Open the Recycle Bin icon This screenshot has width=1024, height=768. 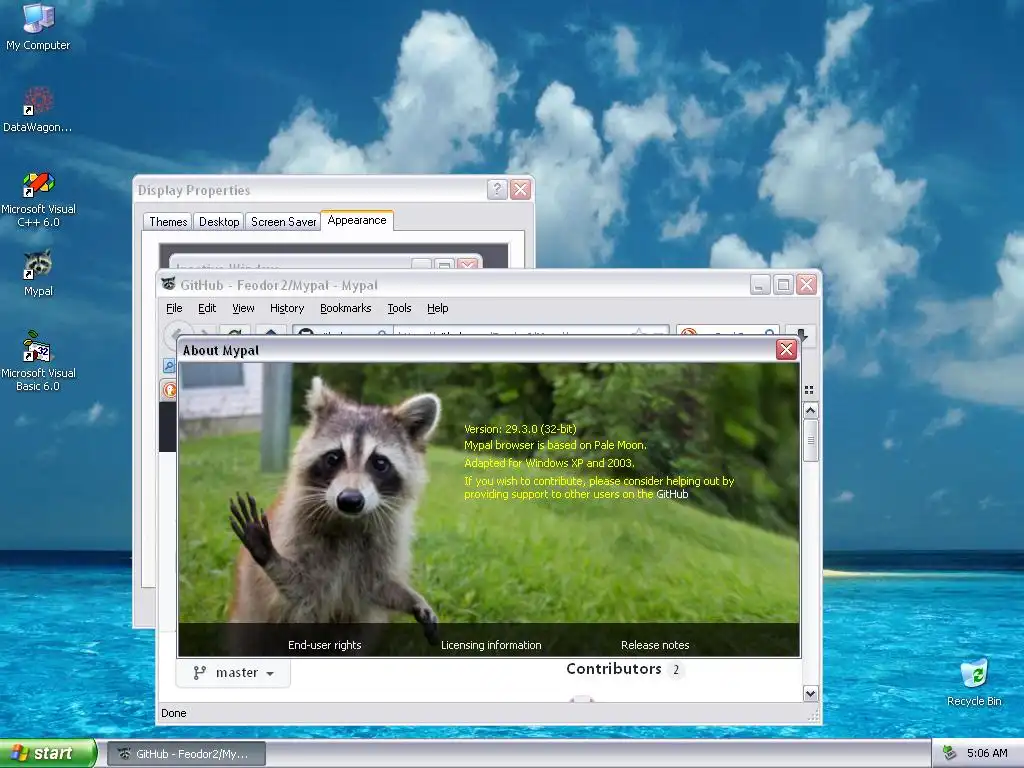point(974,682)
